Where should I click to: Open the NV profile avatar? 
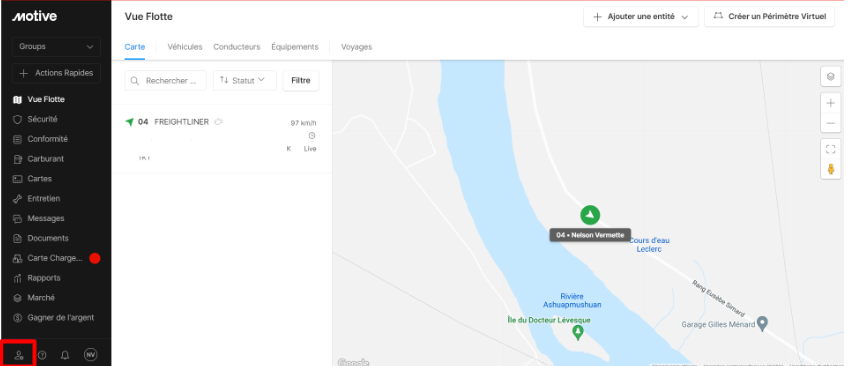tap(91, 355)
